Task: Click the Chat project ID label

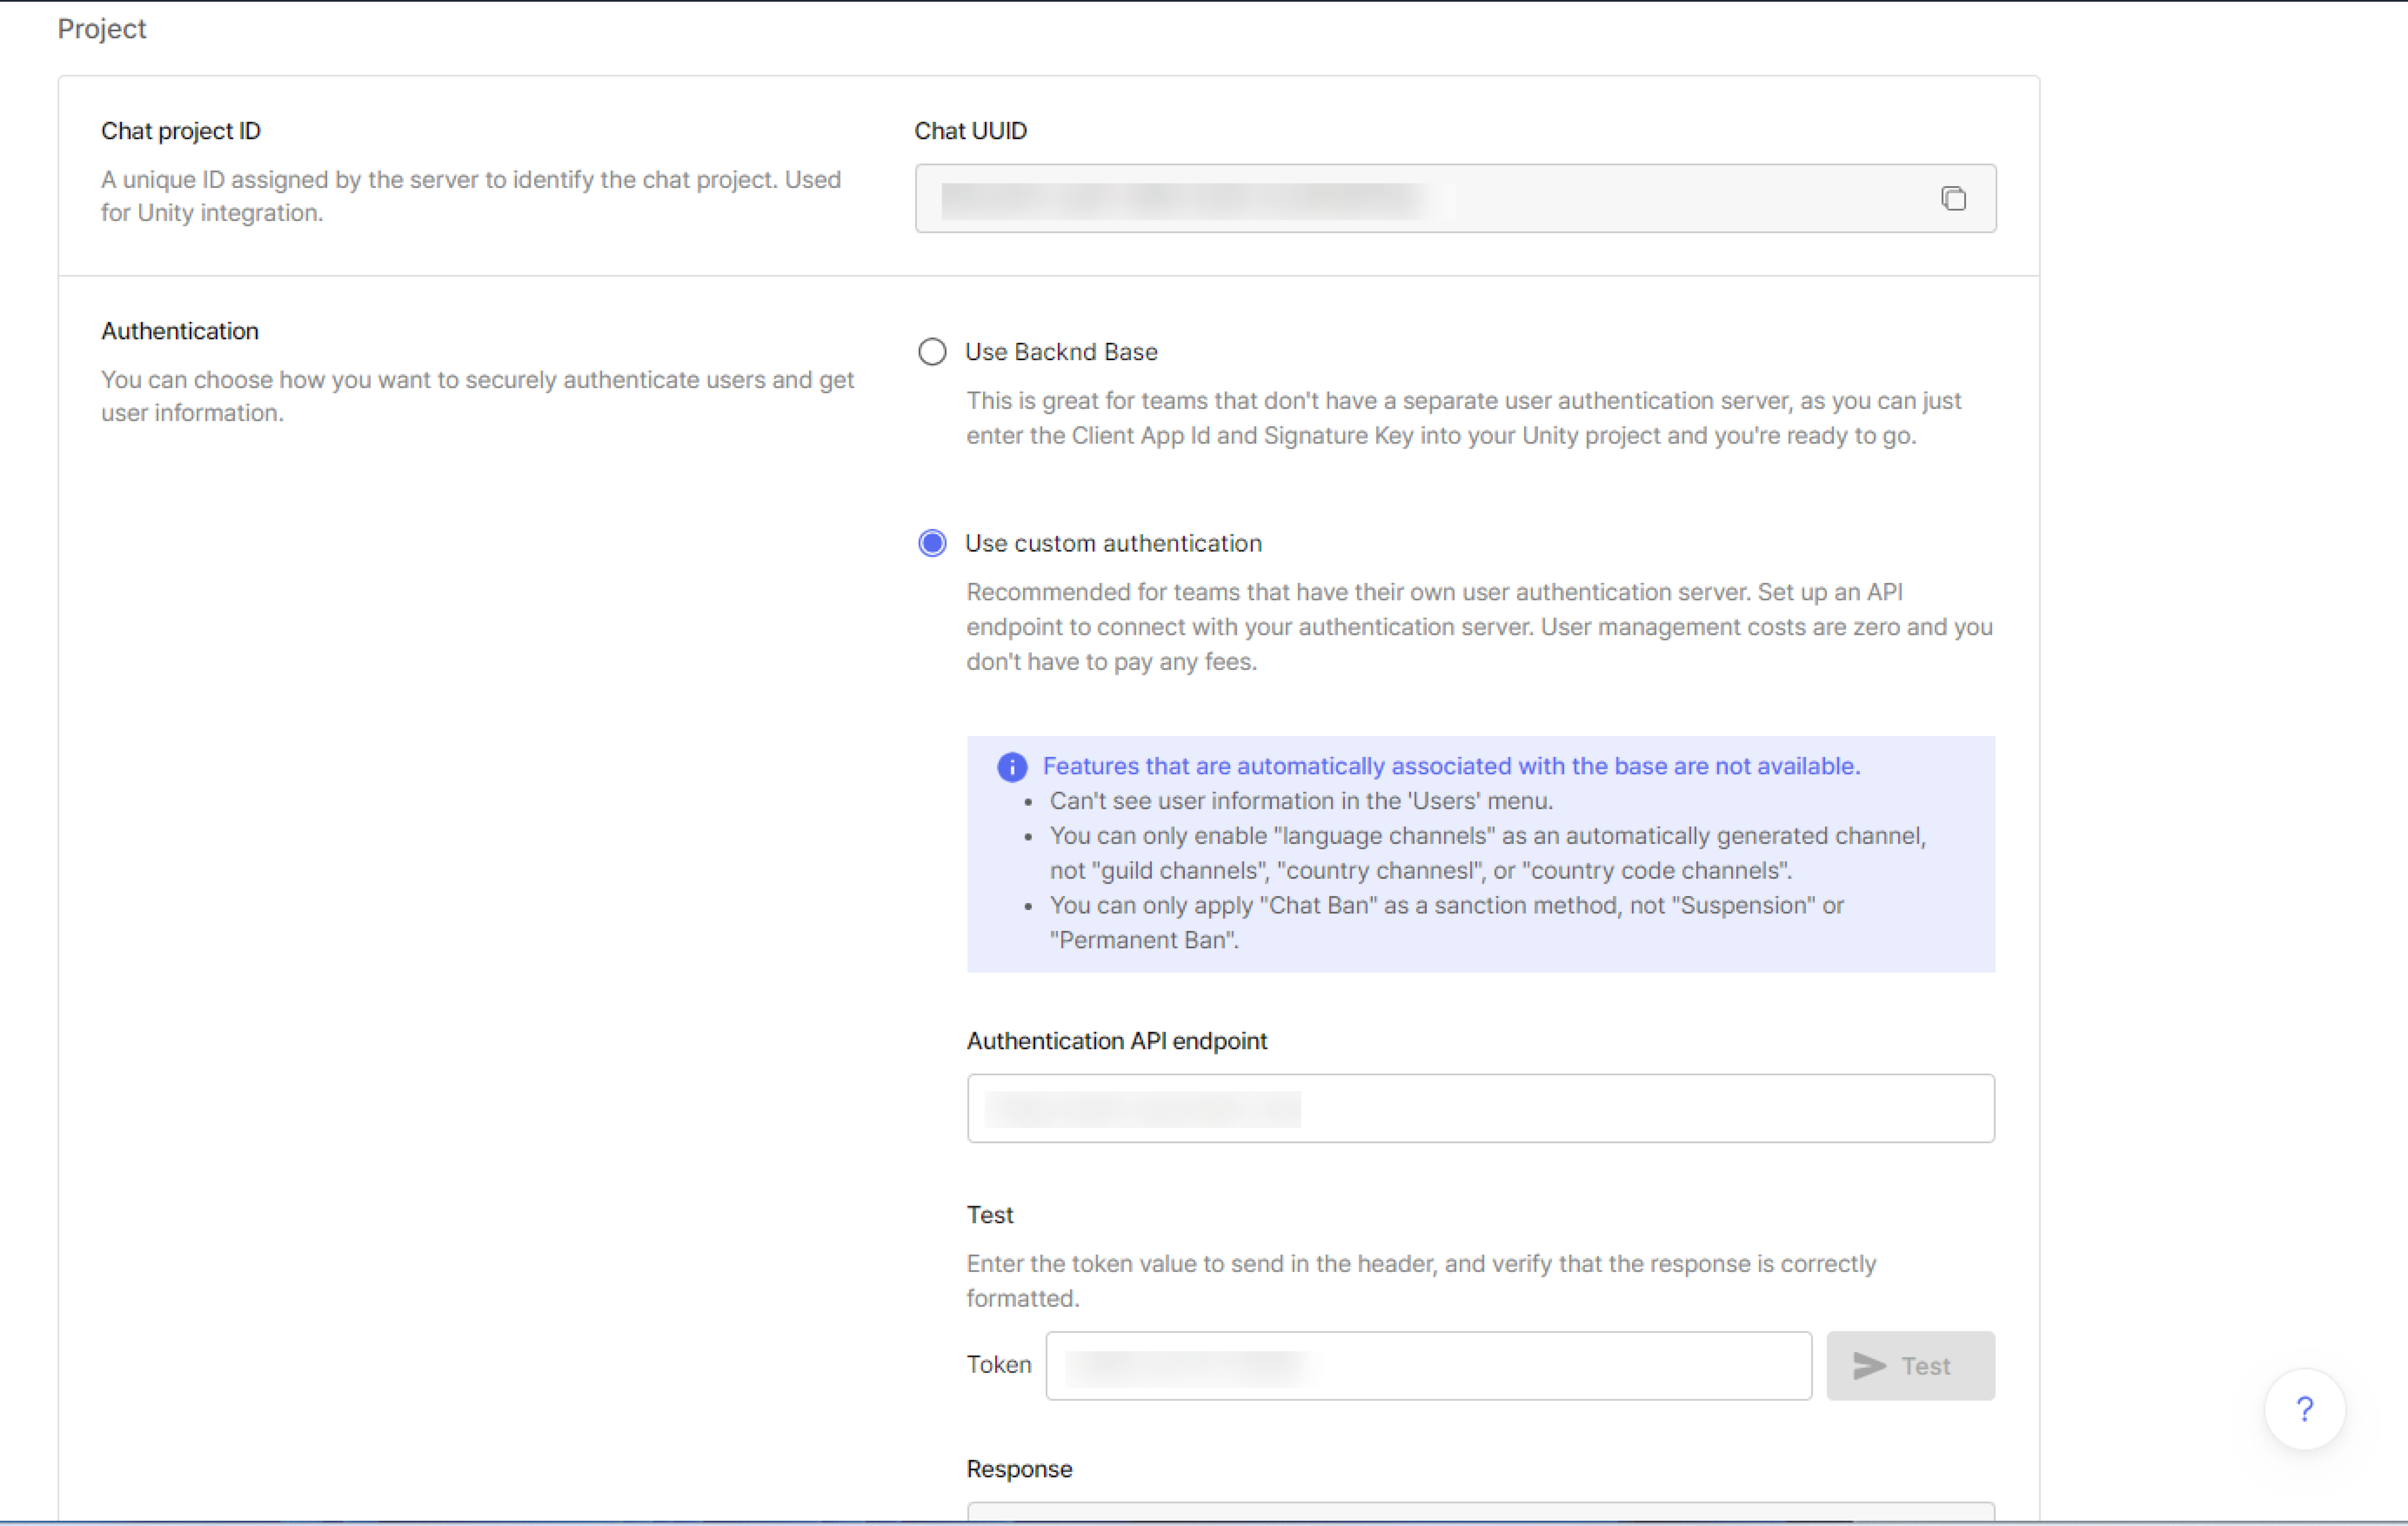Action: (181, 131)
